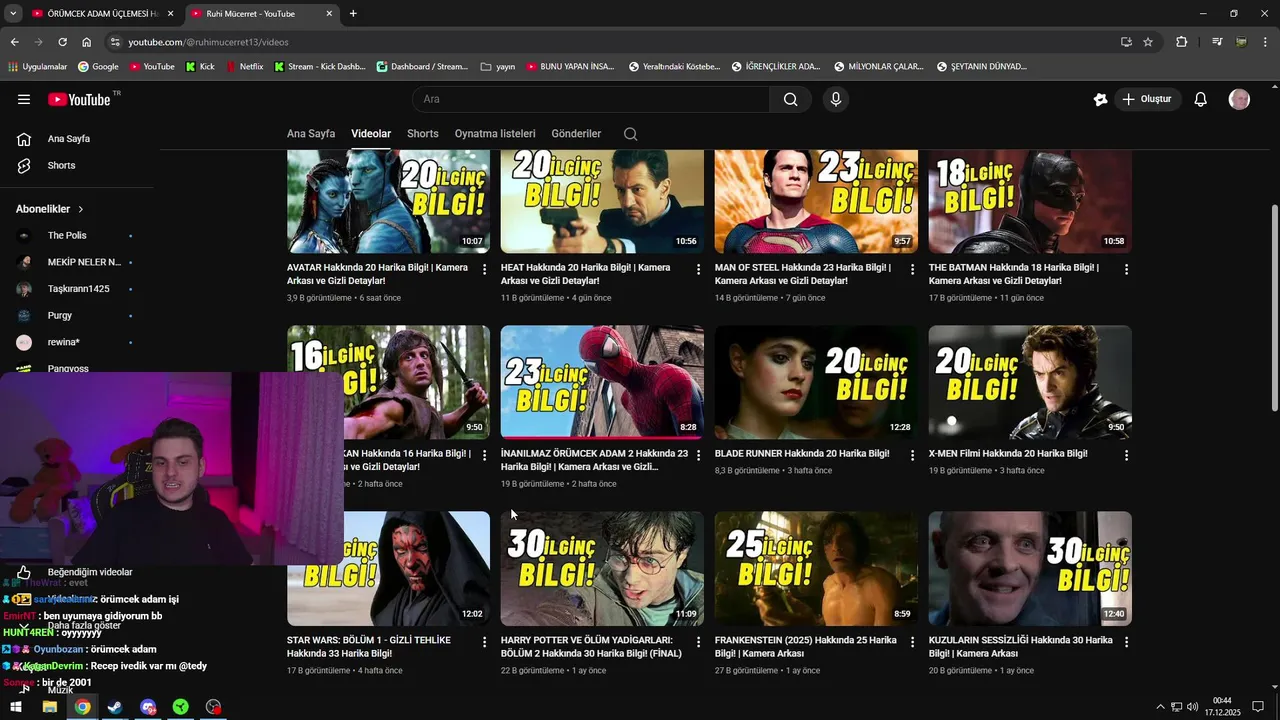Open account avatar menu
The width and height of the screenshot is (1280, 720).
pyautogui.click(x=1239, y=99)
